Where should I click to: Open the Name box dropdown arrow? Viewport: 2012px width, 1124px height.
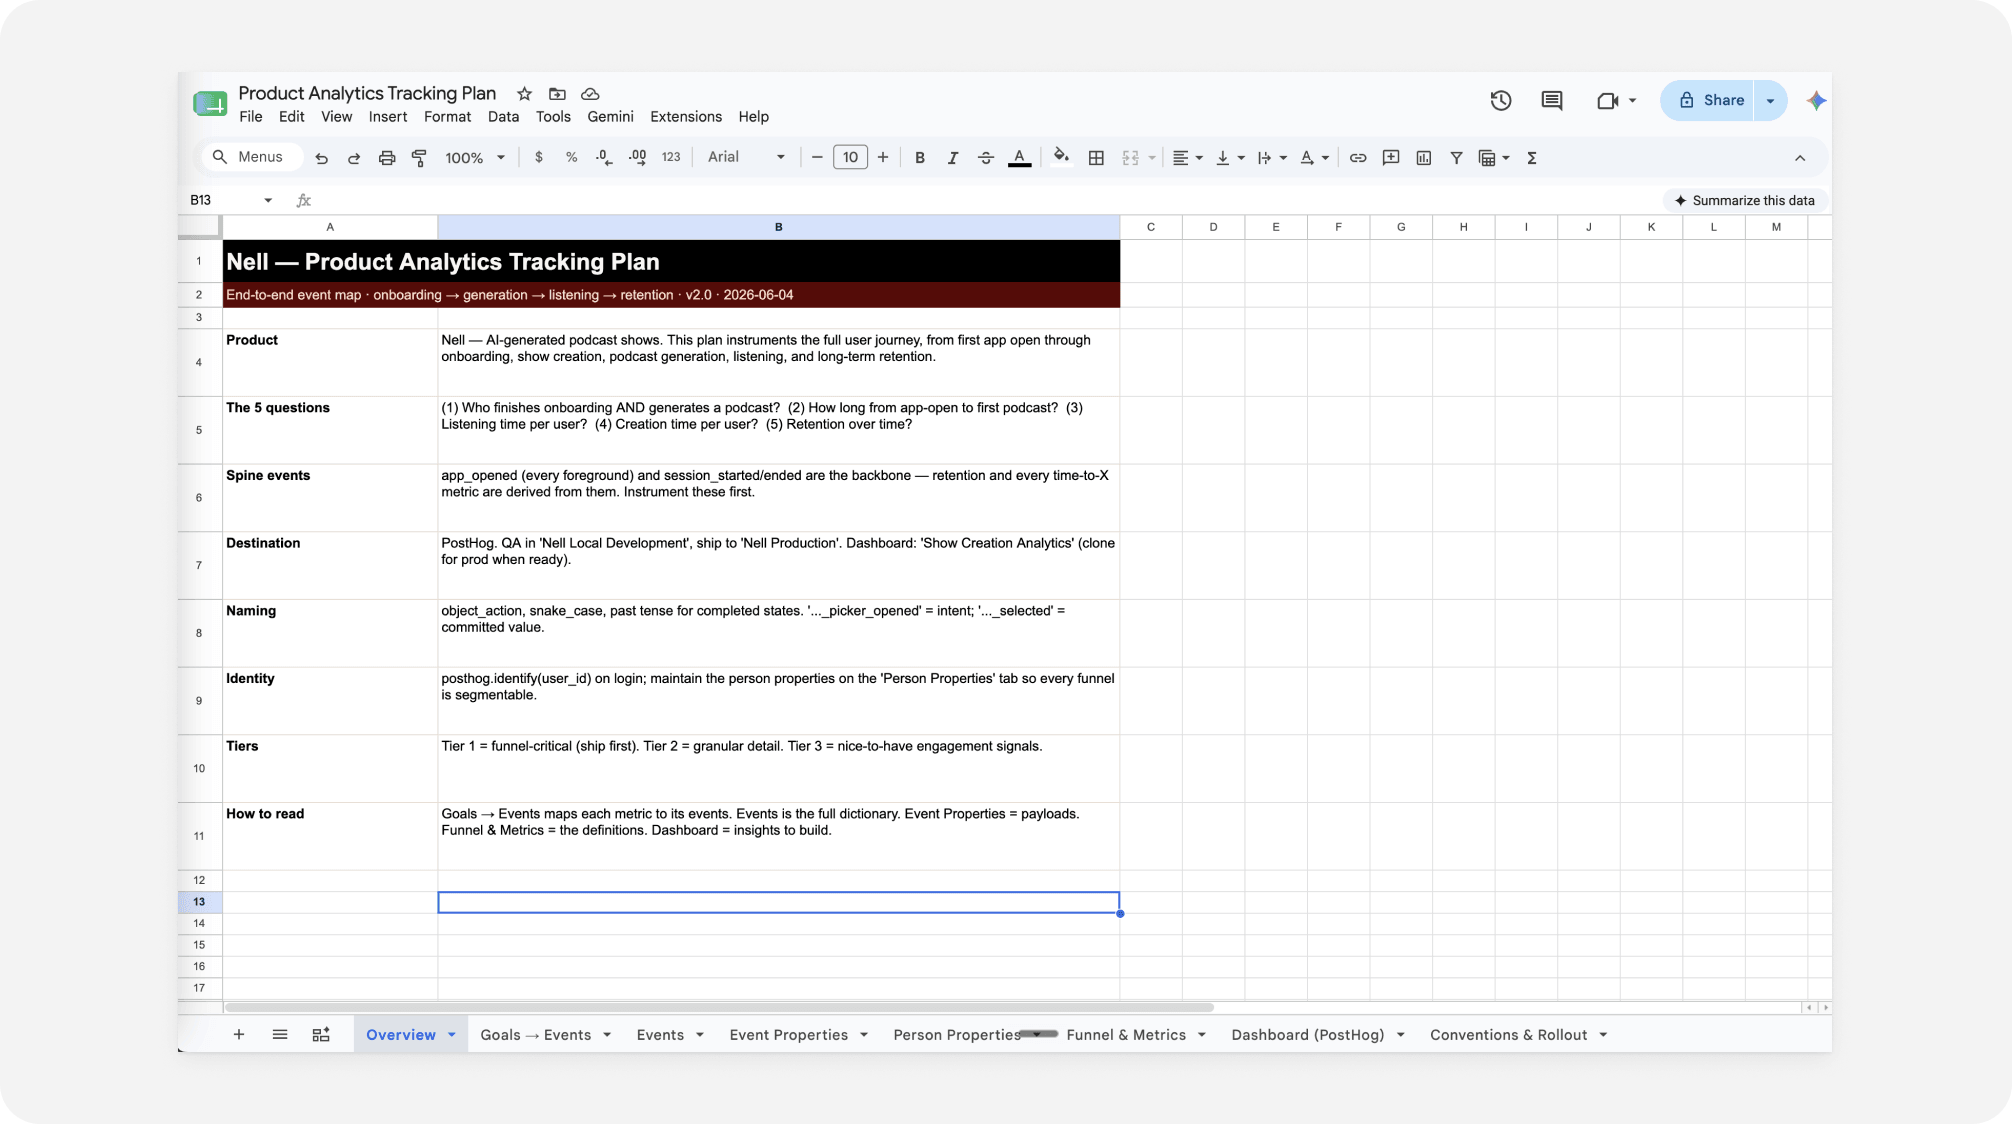[268, 200]
